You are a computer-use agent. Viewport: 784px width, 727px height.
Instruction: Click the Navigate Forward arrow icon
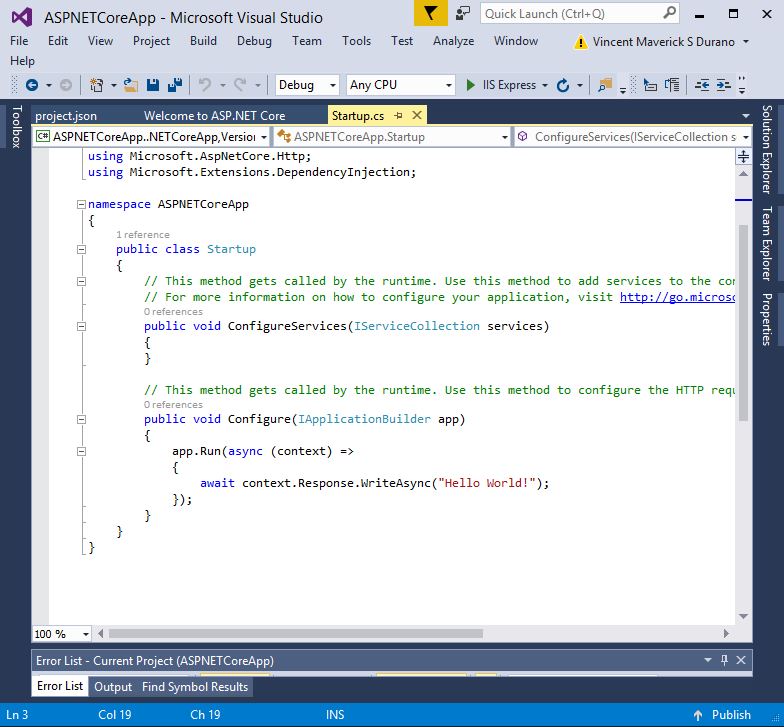click(x=66, y=85)
